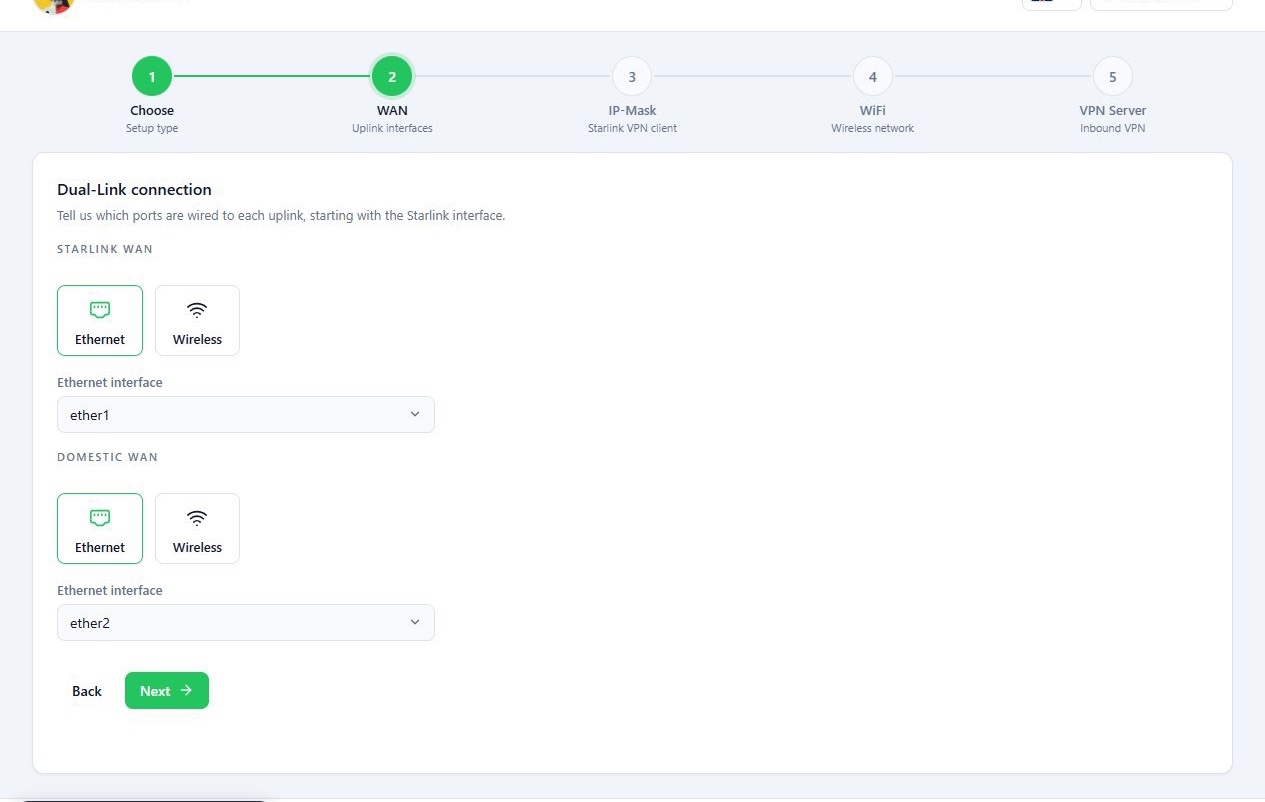The width and height of the screenshot is (1265, 802).
Task: Expand the ether2 Ethernet interface dropdown
Action: [246, 623]
